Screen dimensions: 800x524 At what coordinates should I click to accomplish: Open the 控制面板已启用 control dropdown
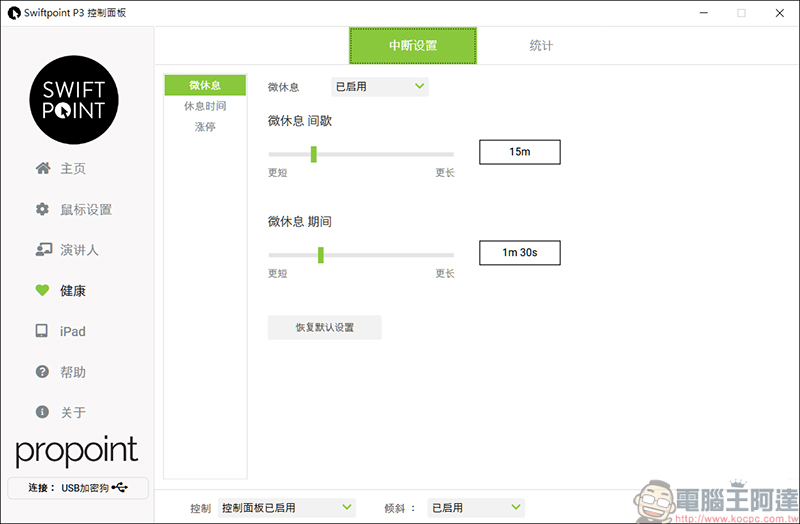point(287,508)
